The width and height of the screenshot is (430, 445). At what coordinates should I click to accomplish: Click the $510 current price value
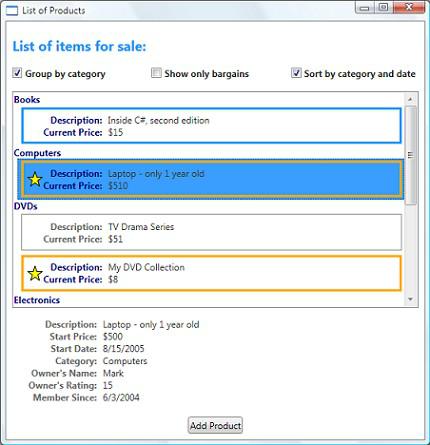pos(118,186)
